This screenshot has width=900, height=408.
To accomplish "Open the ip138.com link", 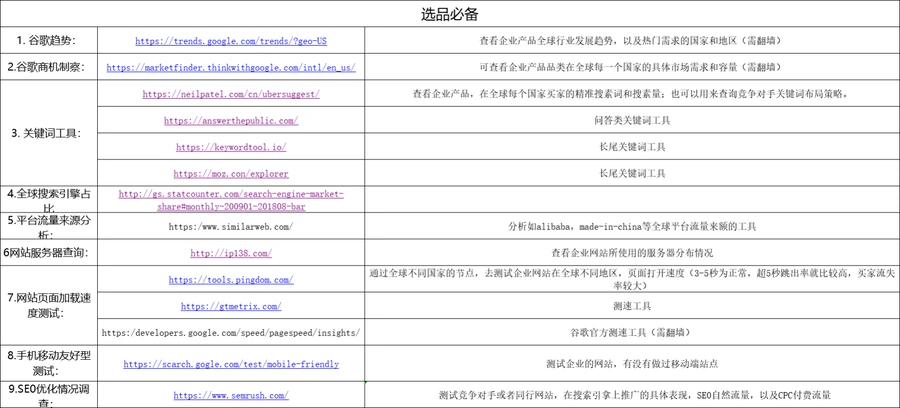I will [231, 252].
